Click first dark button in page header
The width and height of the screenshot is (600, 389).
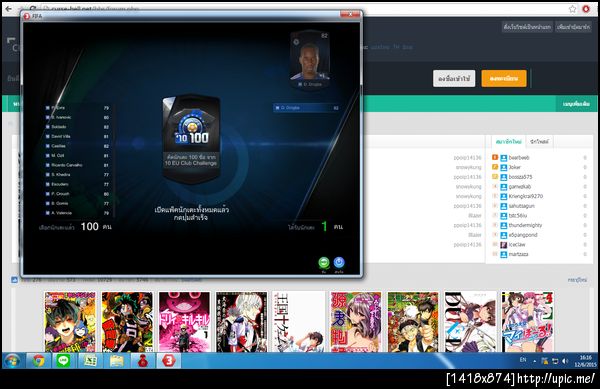527,27
